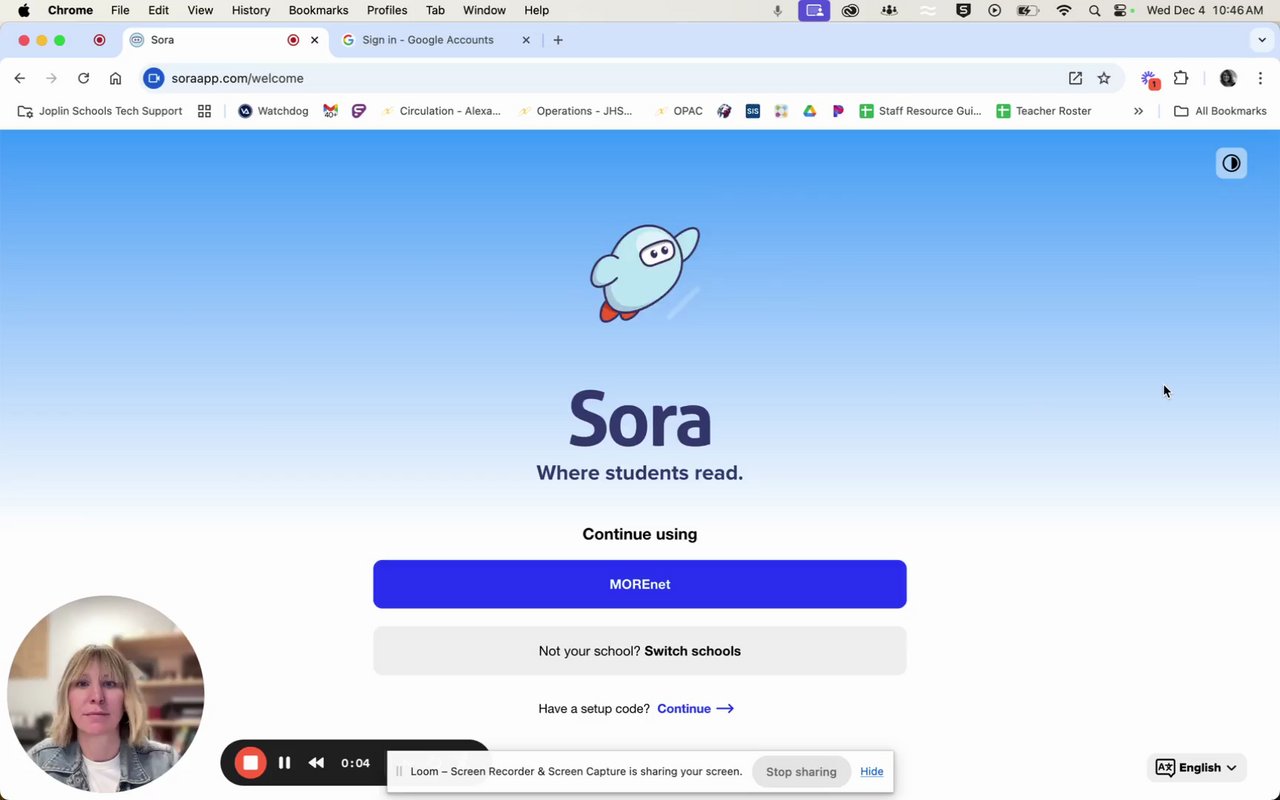Viewport: 1280px width, 800px height.
Task: Hide the screen sharing notification
Action: pos(871,771)
